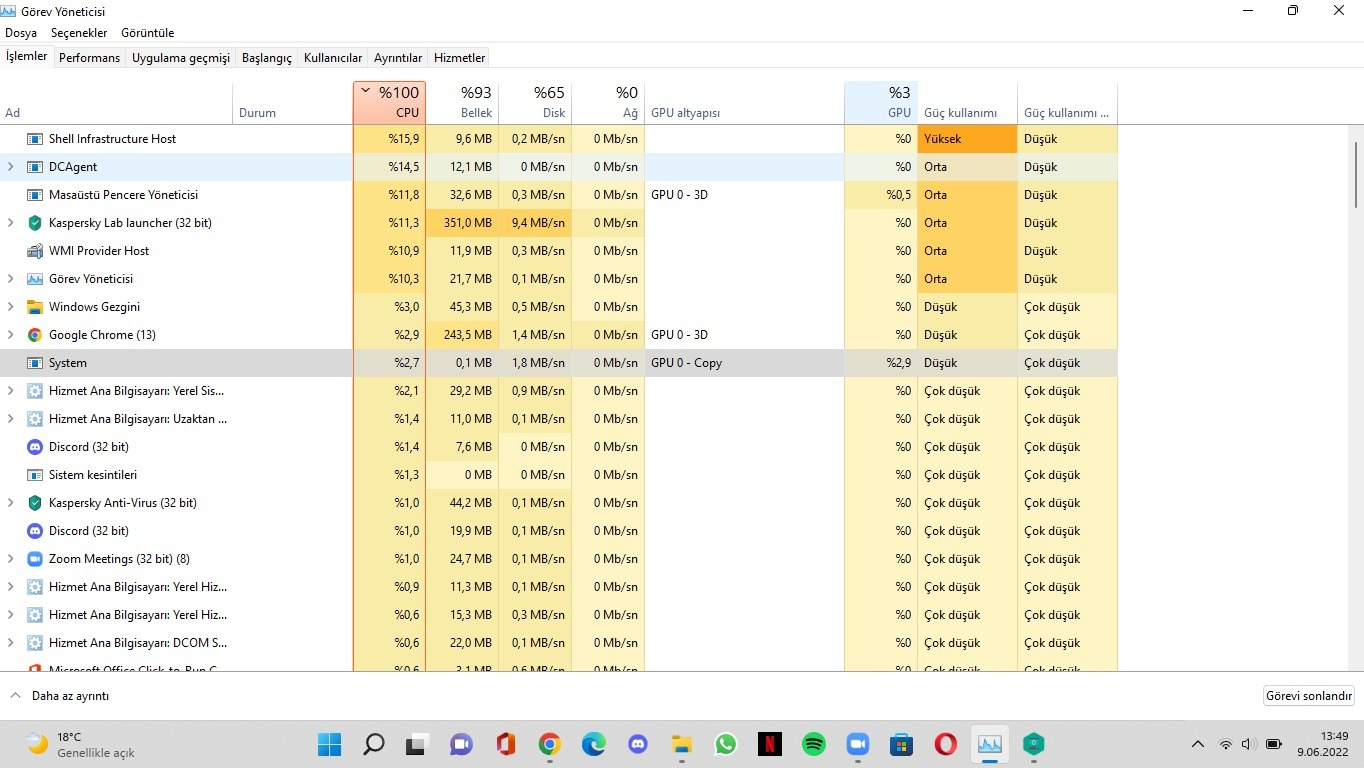Open Microsoft Store from the taskbar

coord(901,744)
